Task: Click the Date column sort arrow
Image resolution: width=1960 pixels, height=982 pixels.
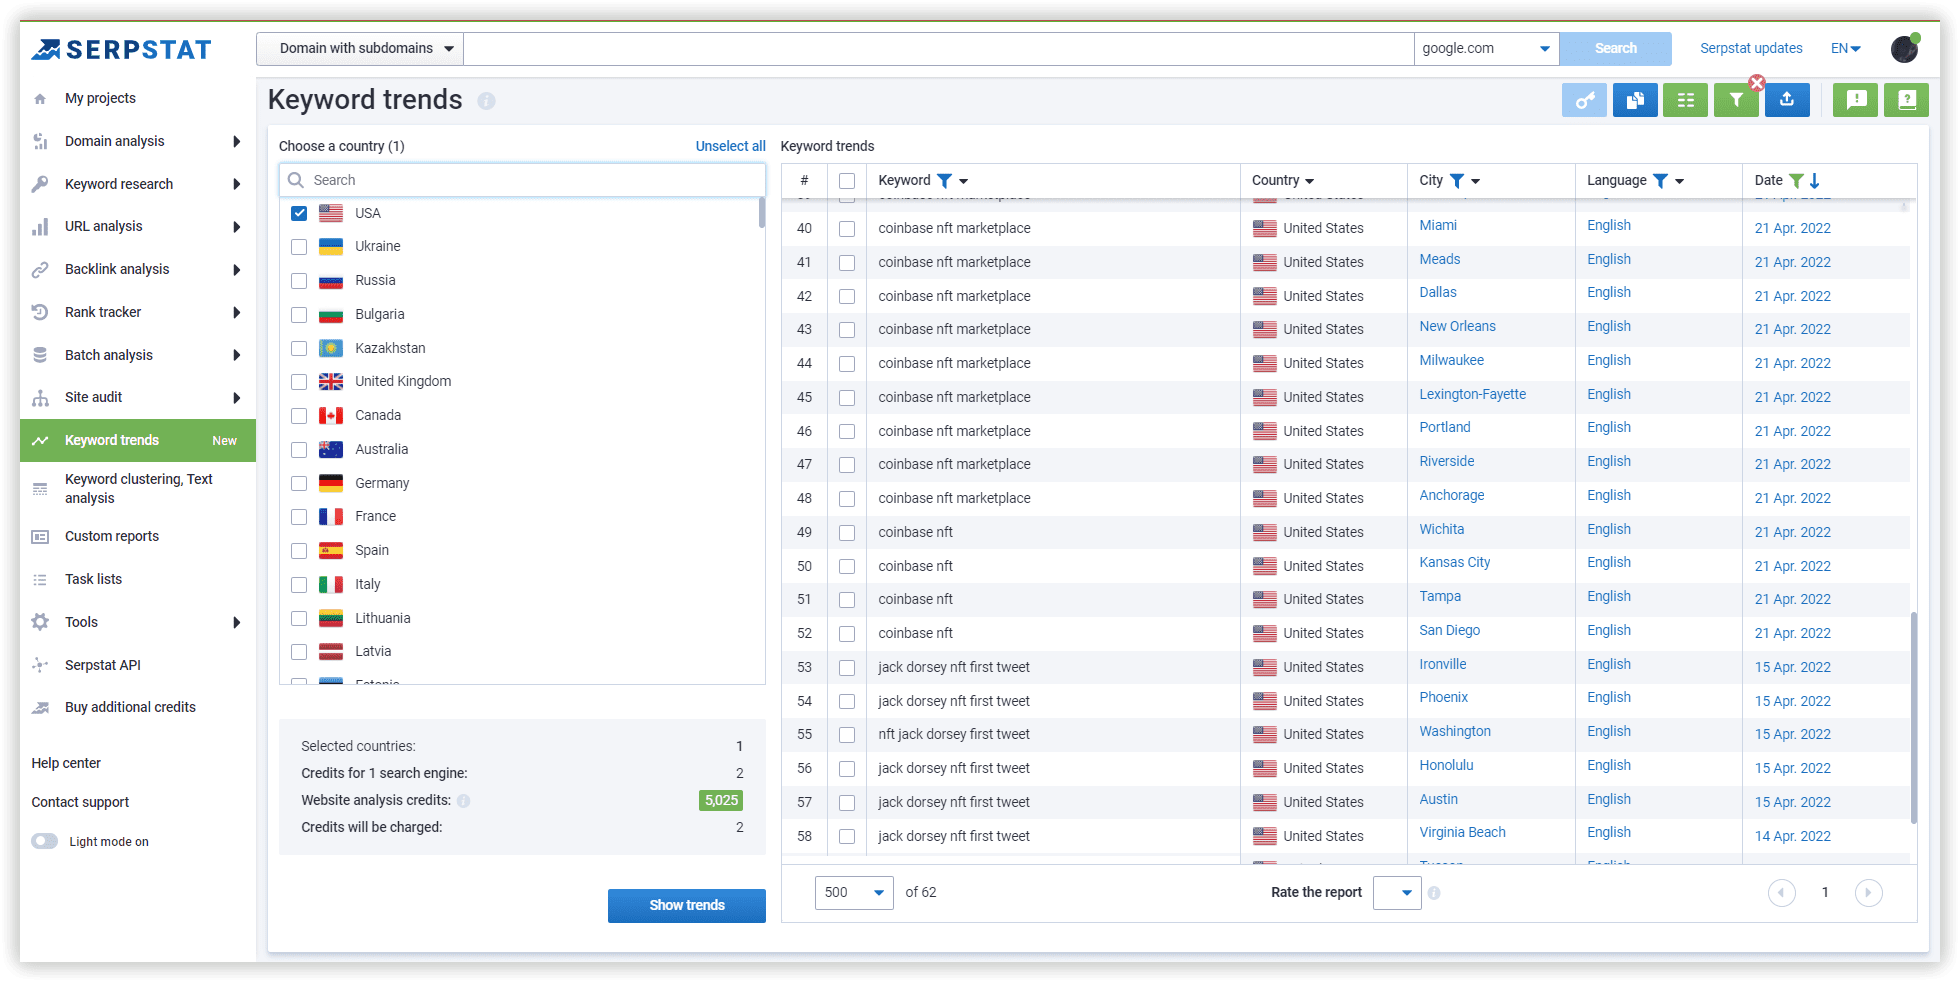Action: coord(1815,181)
